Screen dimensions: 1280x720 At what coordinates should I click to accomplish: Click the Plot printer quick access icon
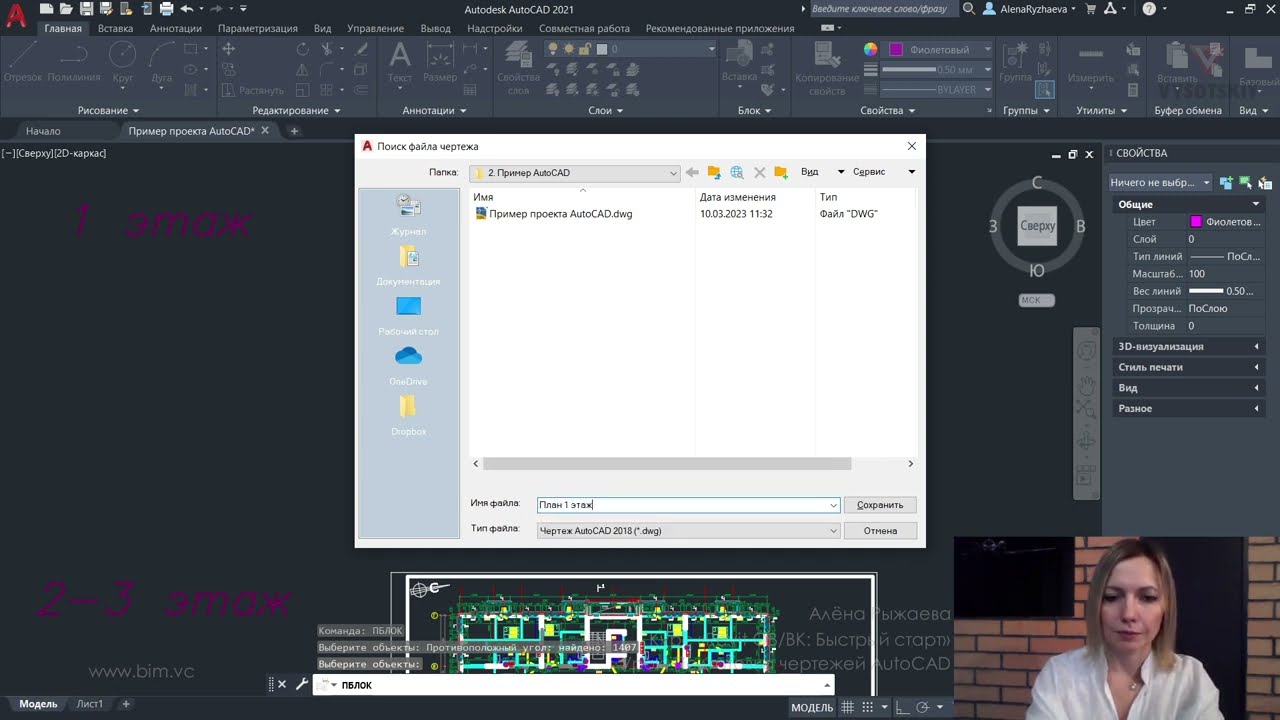click(x=167, y=9)
